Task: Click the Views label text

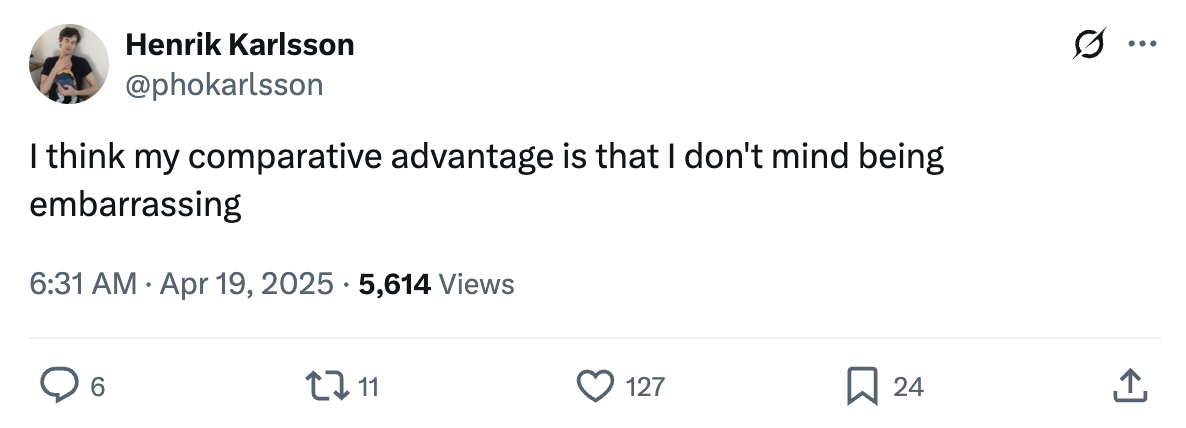Action: coord(477,284)
